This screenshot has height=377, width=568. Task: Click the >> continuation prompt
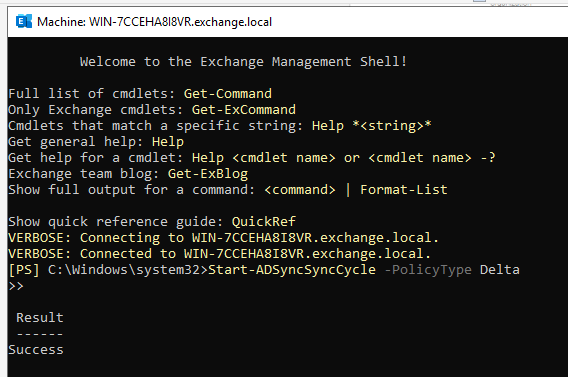[x=16, y=286]
